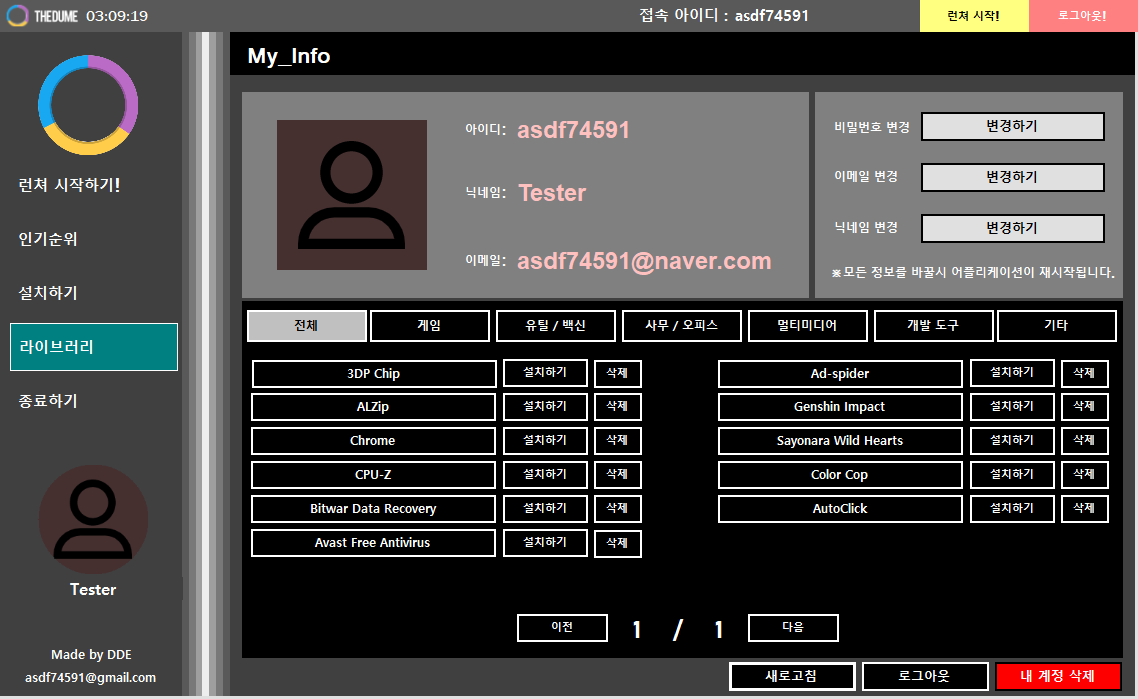Click the large profile picture in My_Info

pos(351,195)
